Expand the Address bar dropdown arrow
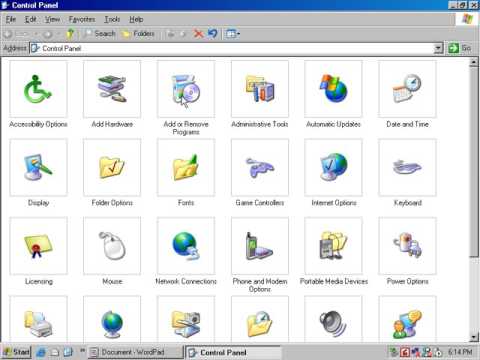The height and width of the screenshot is (360, 480). click(439, 48)
